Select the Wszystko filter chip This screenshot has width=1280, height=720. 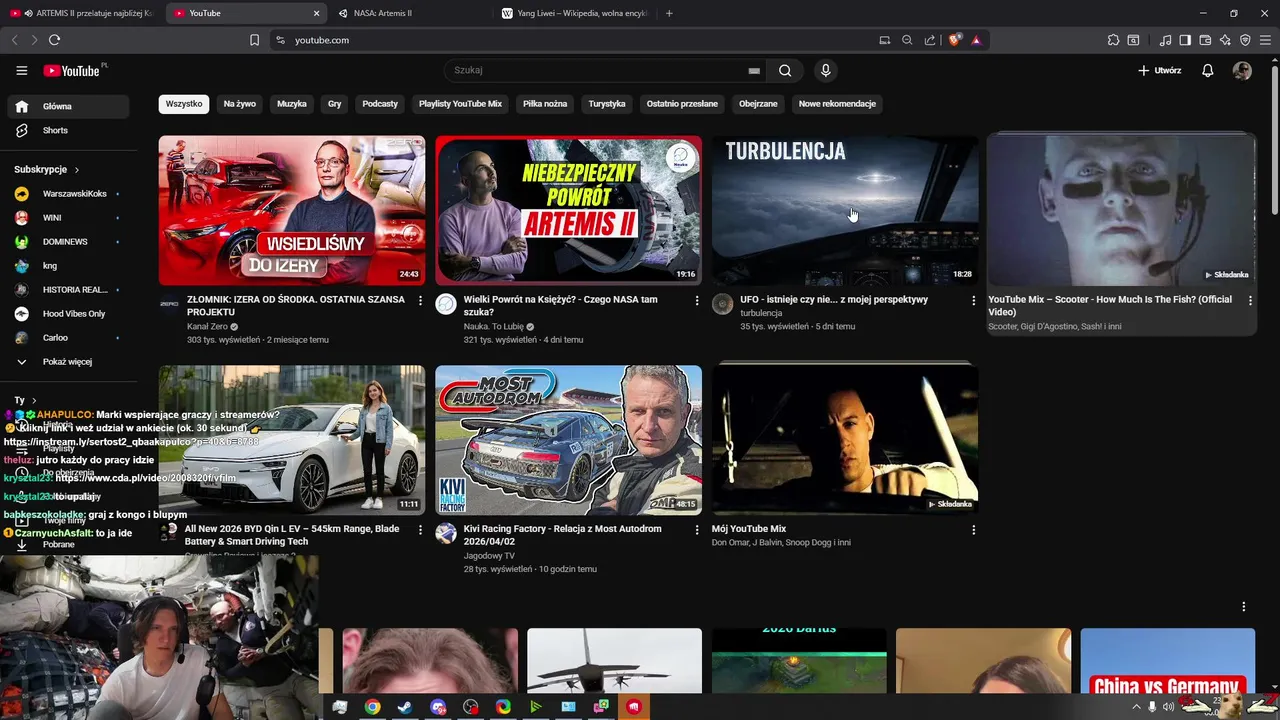184,104
